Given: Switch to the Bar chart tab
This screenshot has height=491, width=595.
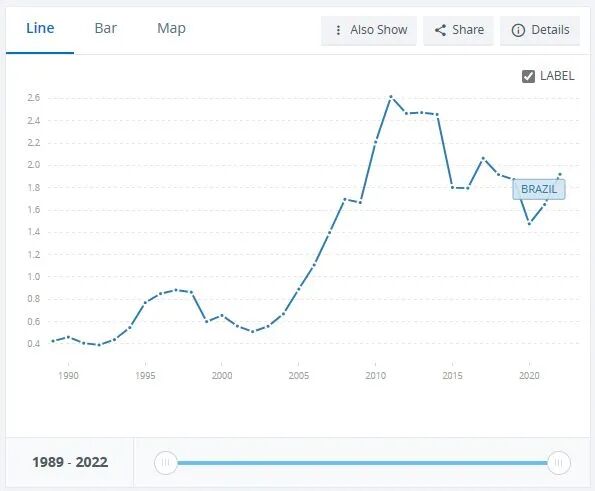Looking at the screenshot, I should 105,29.
